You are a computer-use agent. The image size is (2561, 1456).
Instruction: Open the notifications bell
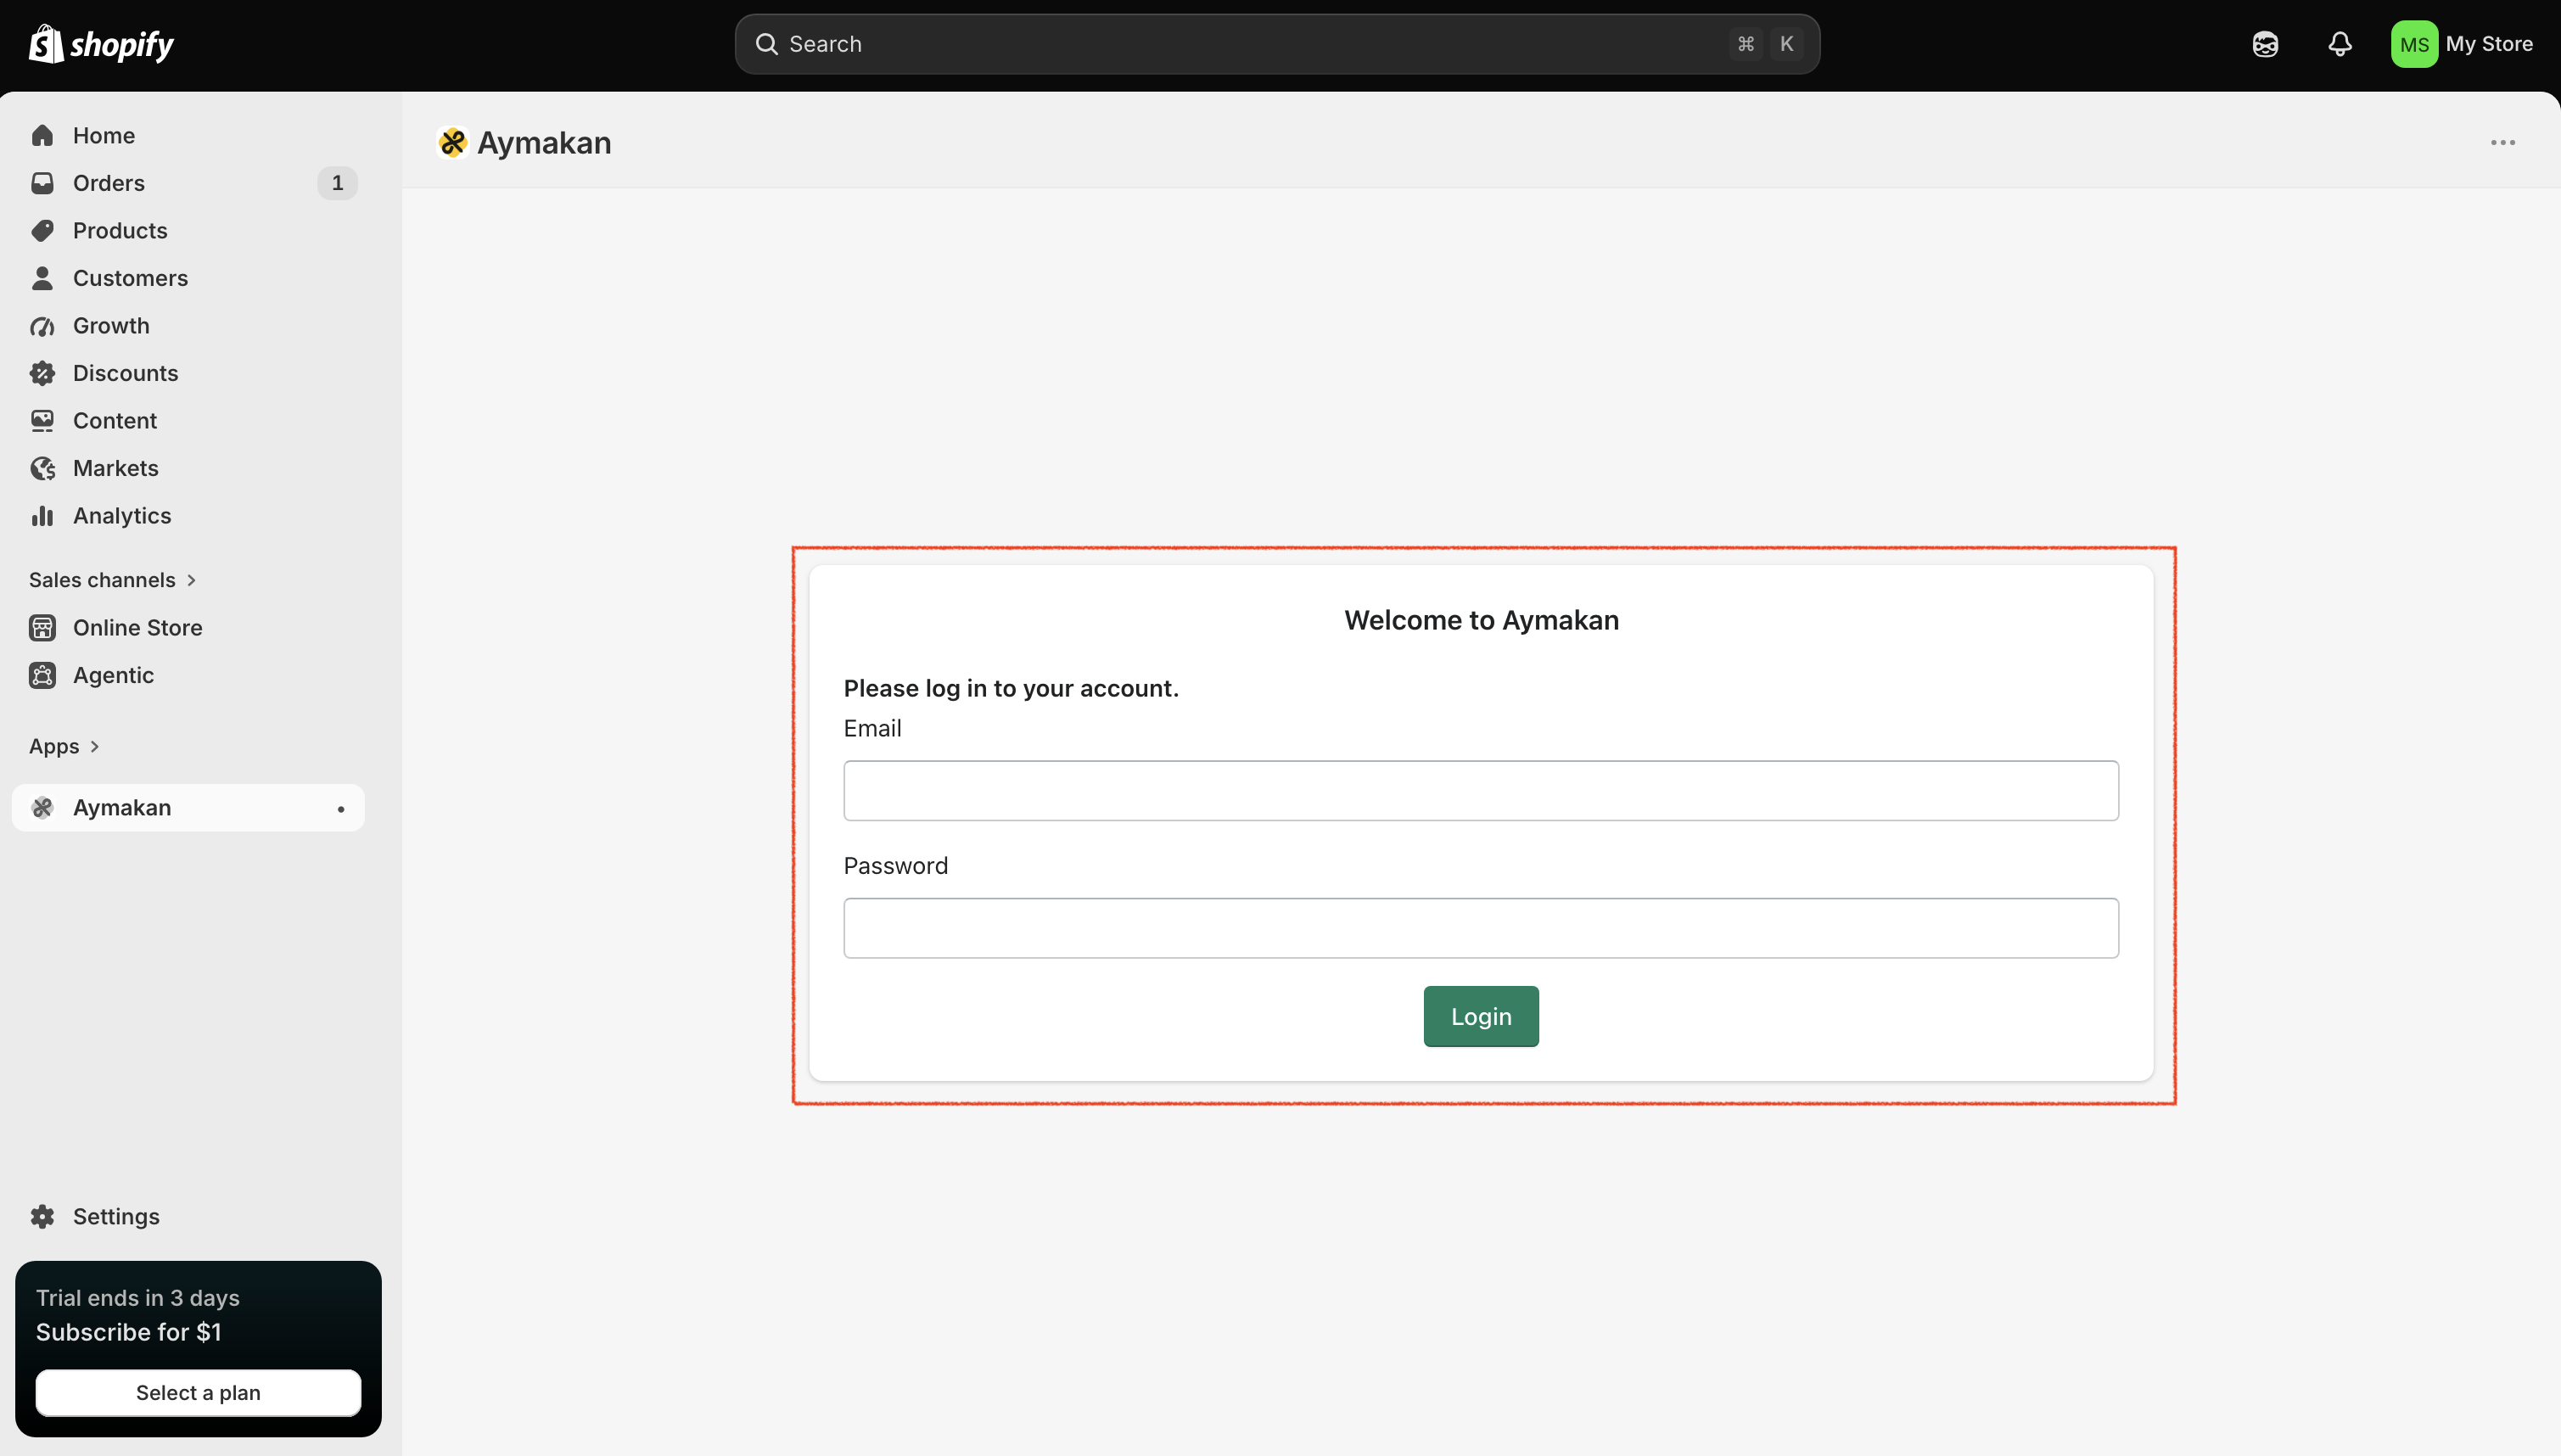pos(2340,44)
